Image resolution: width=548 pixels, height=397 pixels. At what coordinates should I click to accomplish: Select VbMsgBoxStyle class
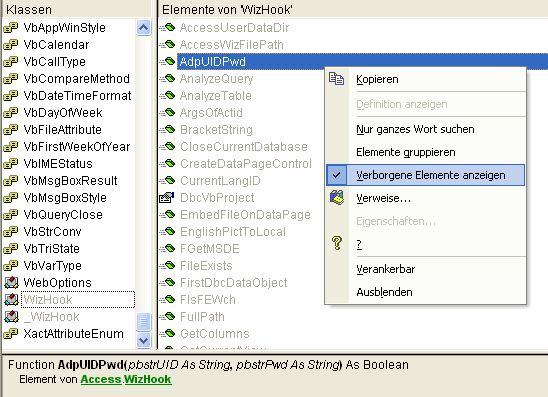click(x=65, y=198)
